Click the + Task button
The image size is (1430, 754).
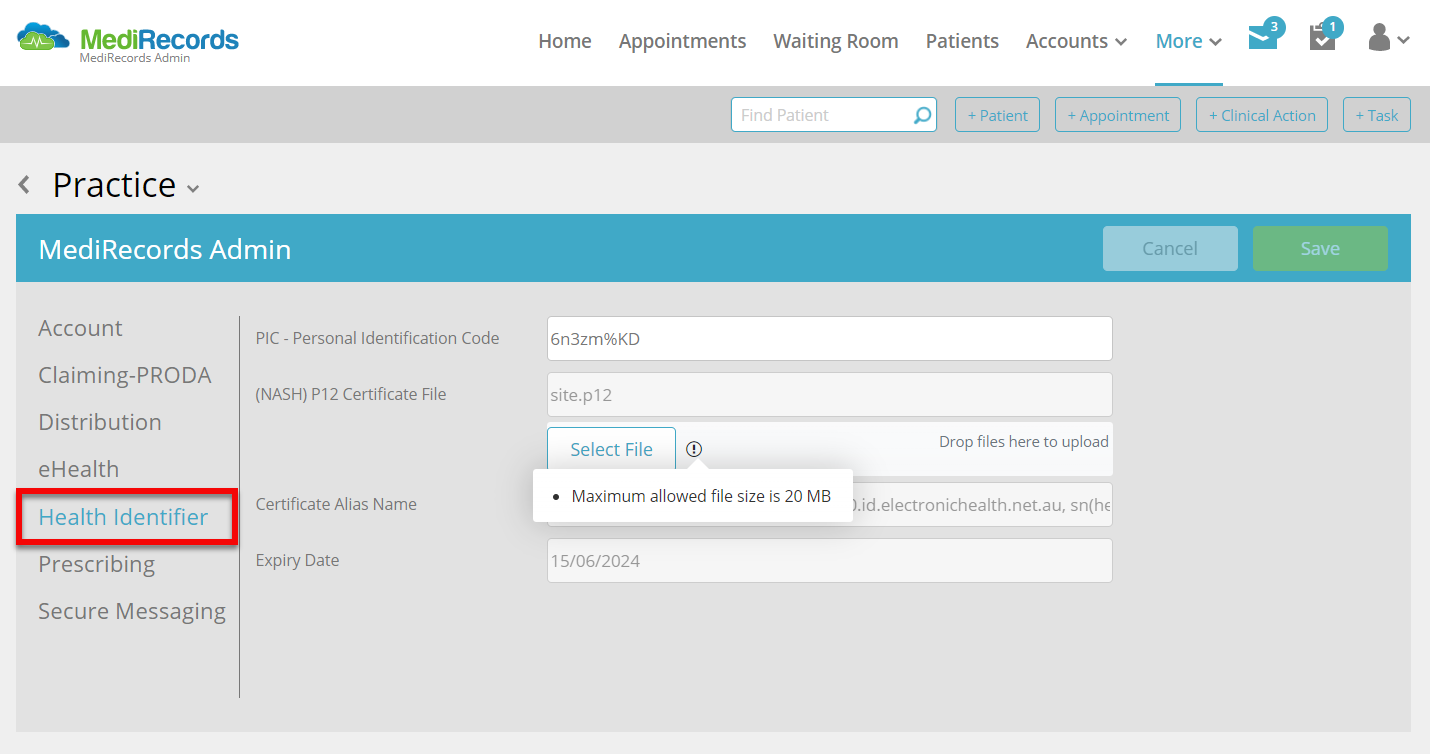1377,115
